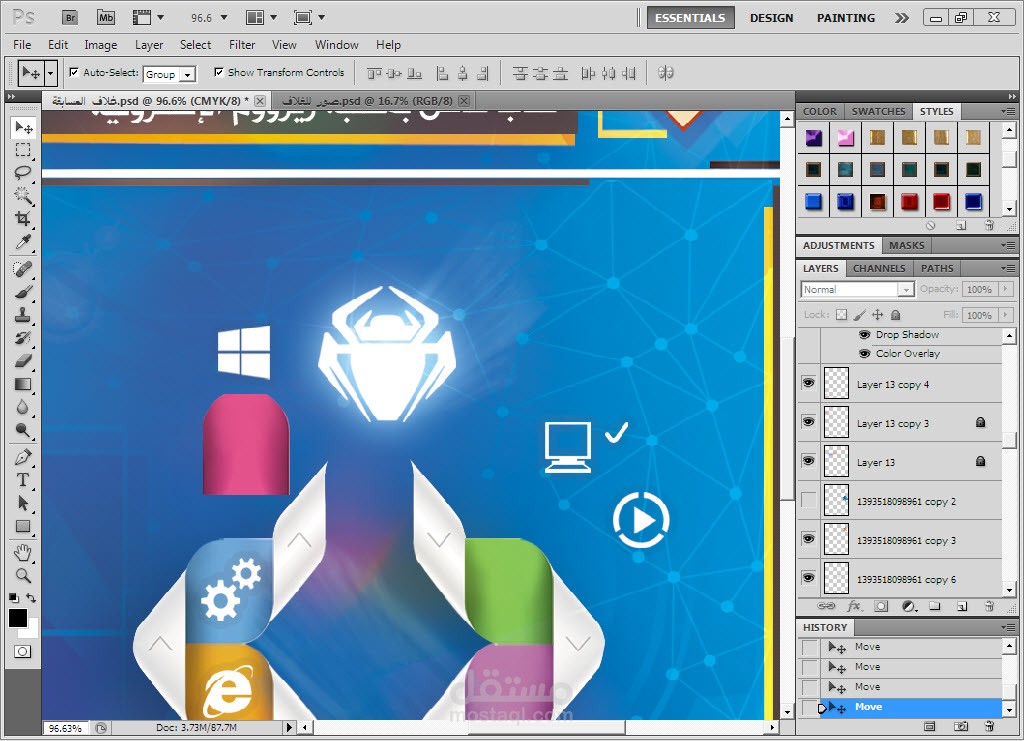Open the Filter menu

(242, 44)
